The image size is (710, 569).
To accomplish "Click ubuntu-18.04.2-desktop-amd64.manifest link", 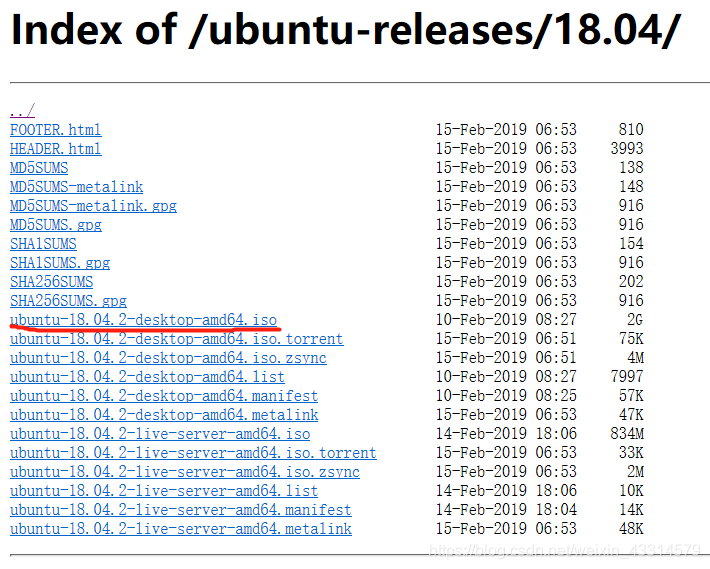I will click(164, 396).
